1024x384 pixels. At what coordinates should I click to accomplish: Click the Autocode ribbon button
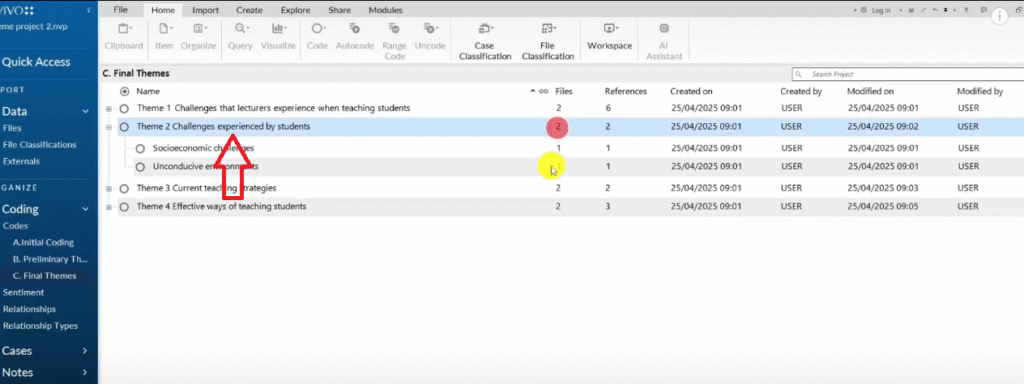click(355, 37)
